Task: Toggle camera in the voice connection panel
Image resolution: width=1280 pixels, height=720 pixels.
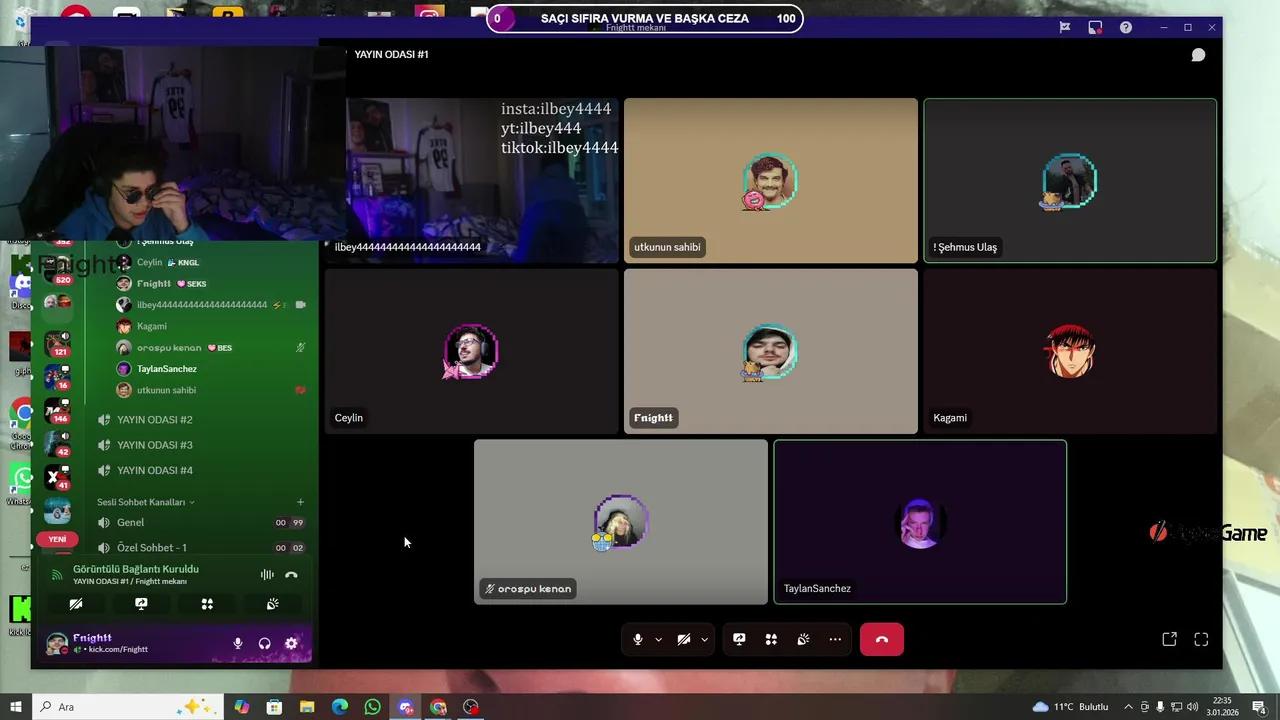Action: pos(75,604)
